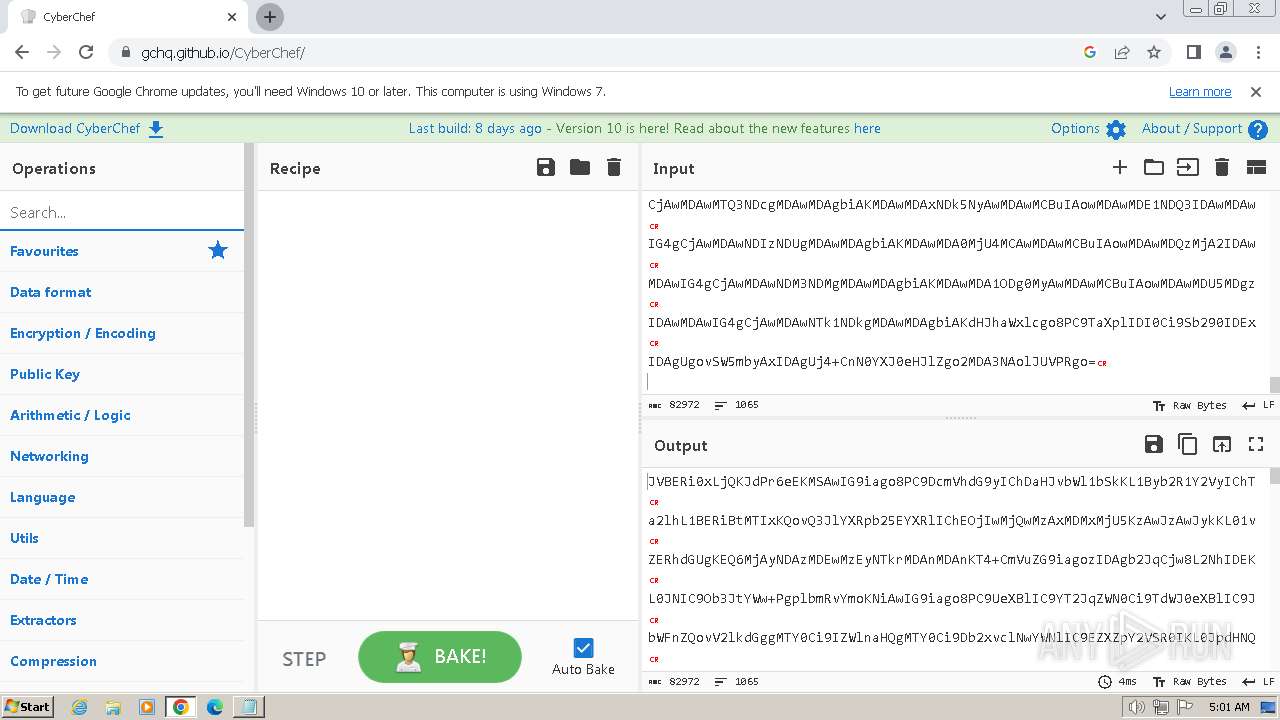Save the current recipe
The image size is (1280, 720).
(546, 167)
